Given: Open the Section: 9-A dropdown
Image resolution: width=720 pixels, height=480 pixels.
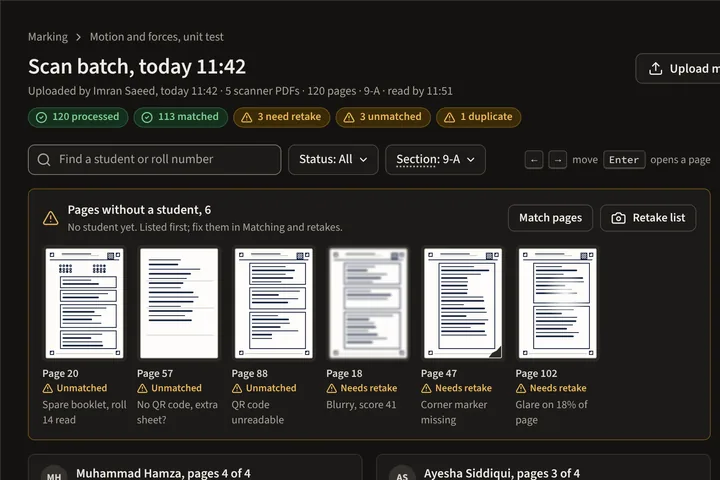Looking at the screenshot, I should click(x=435, y=159).
